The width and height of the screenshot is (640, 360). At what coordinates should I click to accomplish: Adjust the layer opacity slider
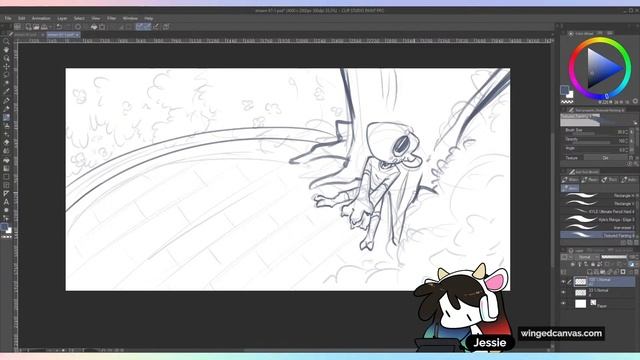(x=614, y=257)
